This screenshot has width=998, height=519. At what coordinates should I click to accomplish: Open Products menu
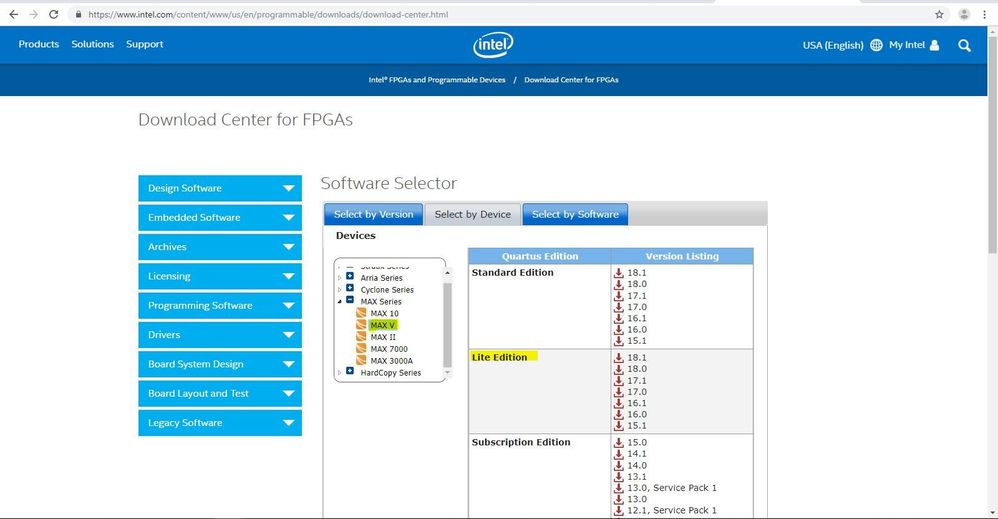pyautogui.click(x=39, y=44)
